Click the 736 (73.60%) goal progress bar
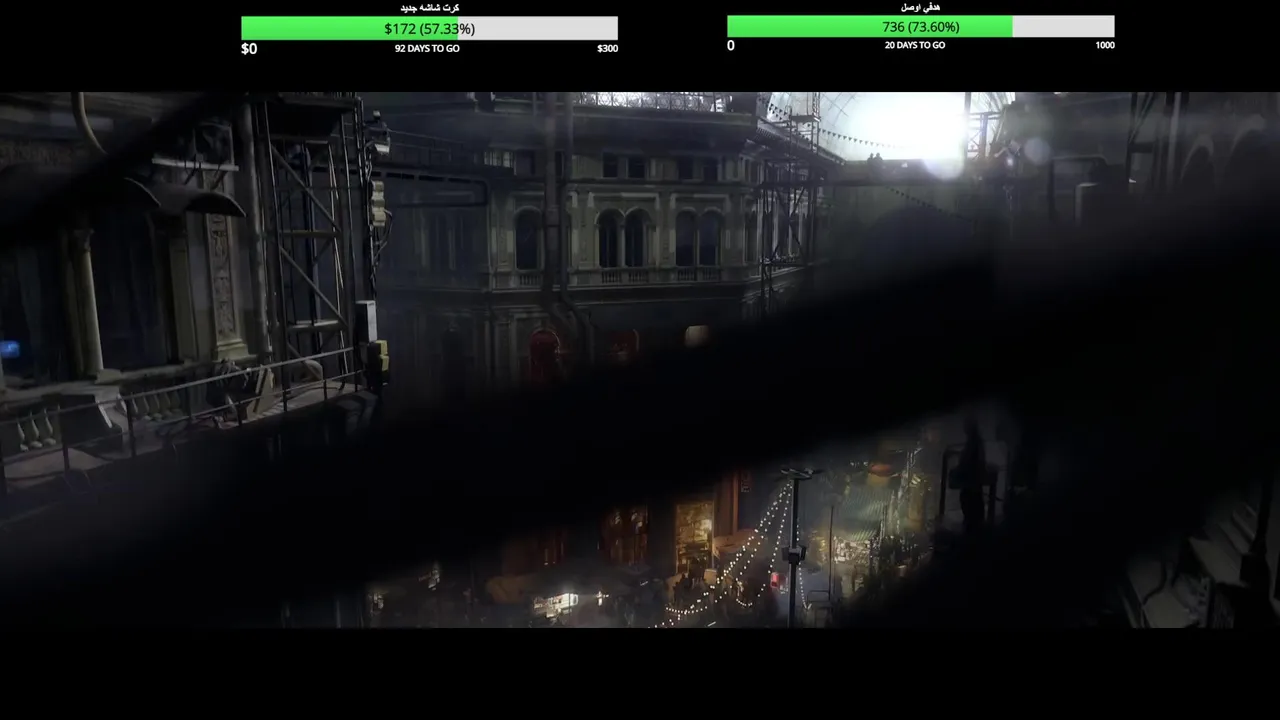 [x=920, y=27]
